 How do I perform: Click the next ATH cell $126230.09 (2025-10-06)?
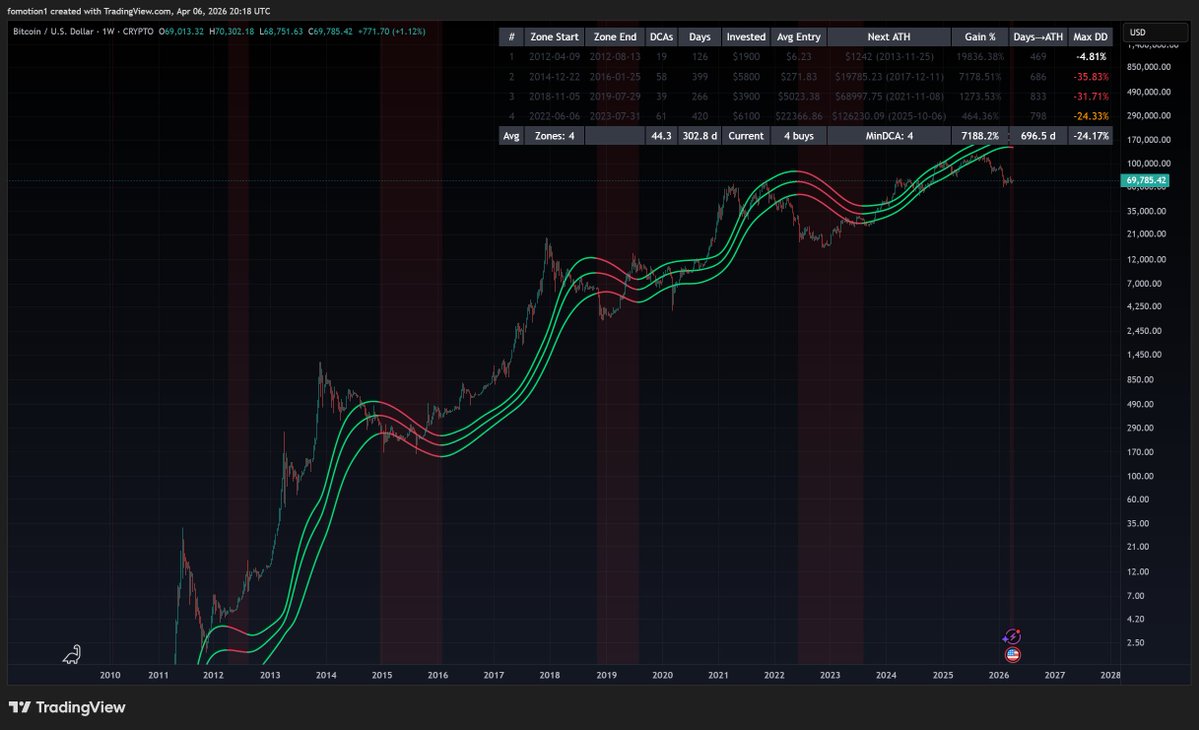pyautogui.click(x=889, y=116)
